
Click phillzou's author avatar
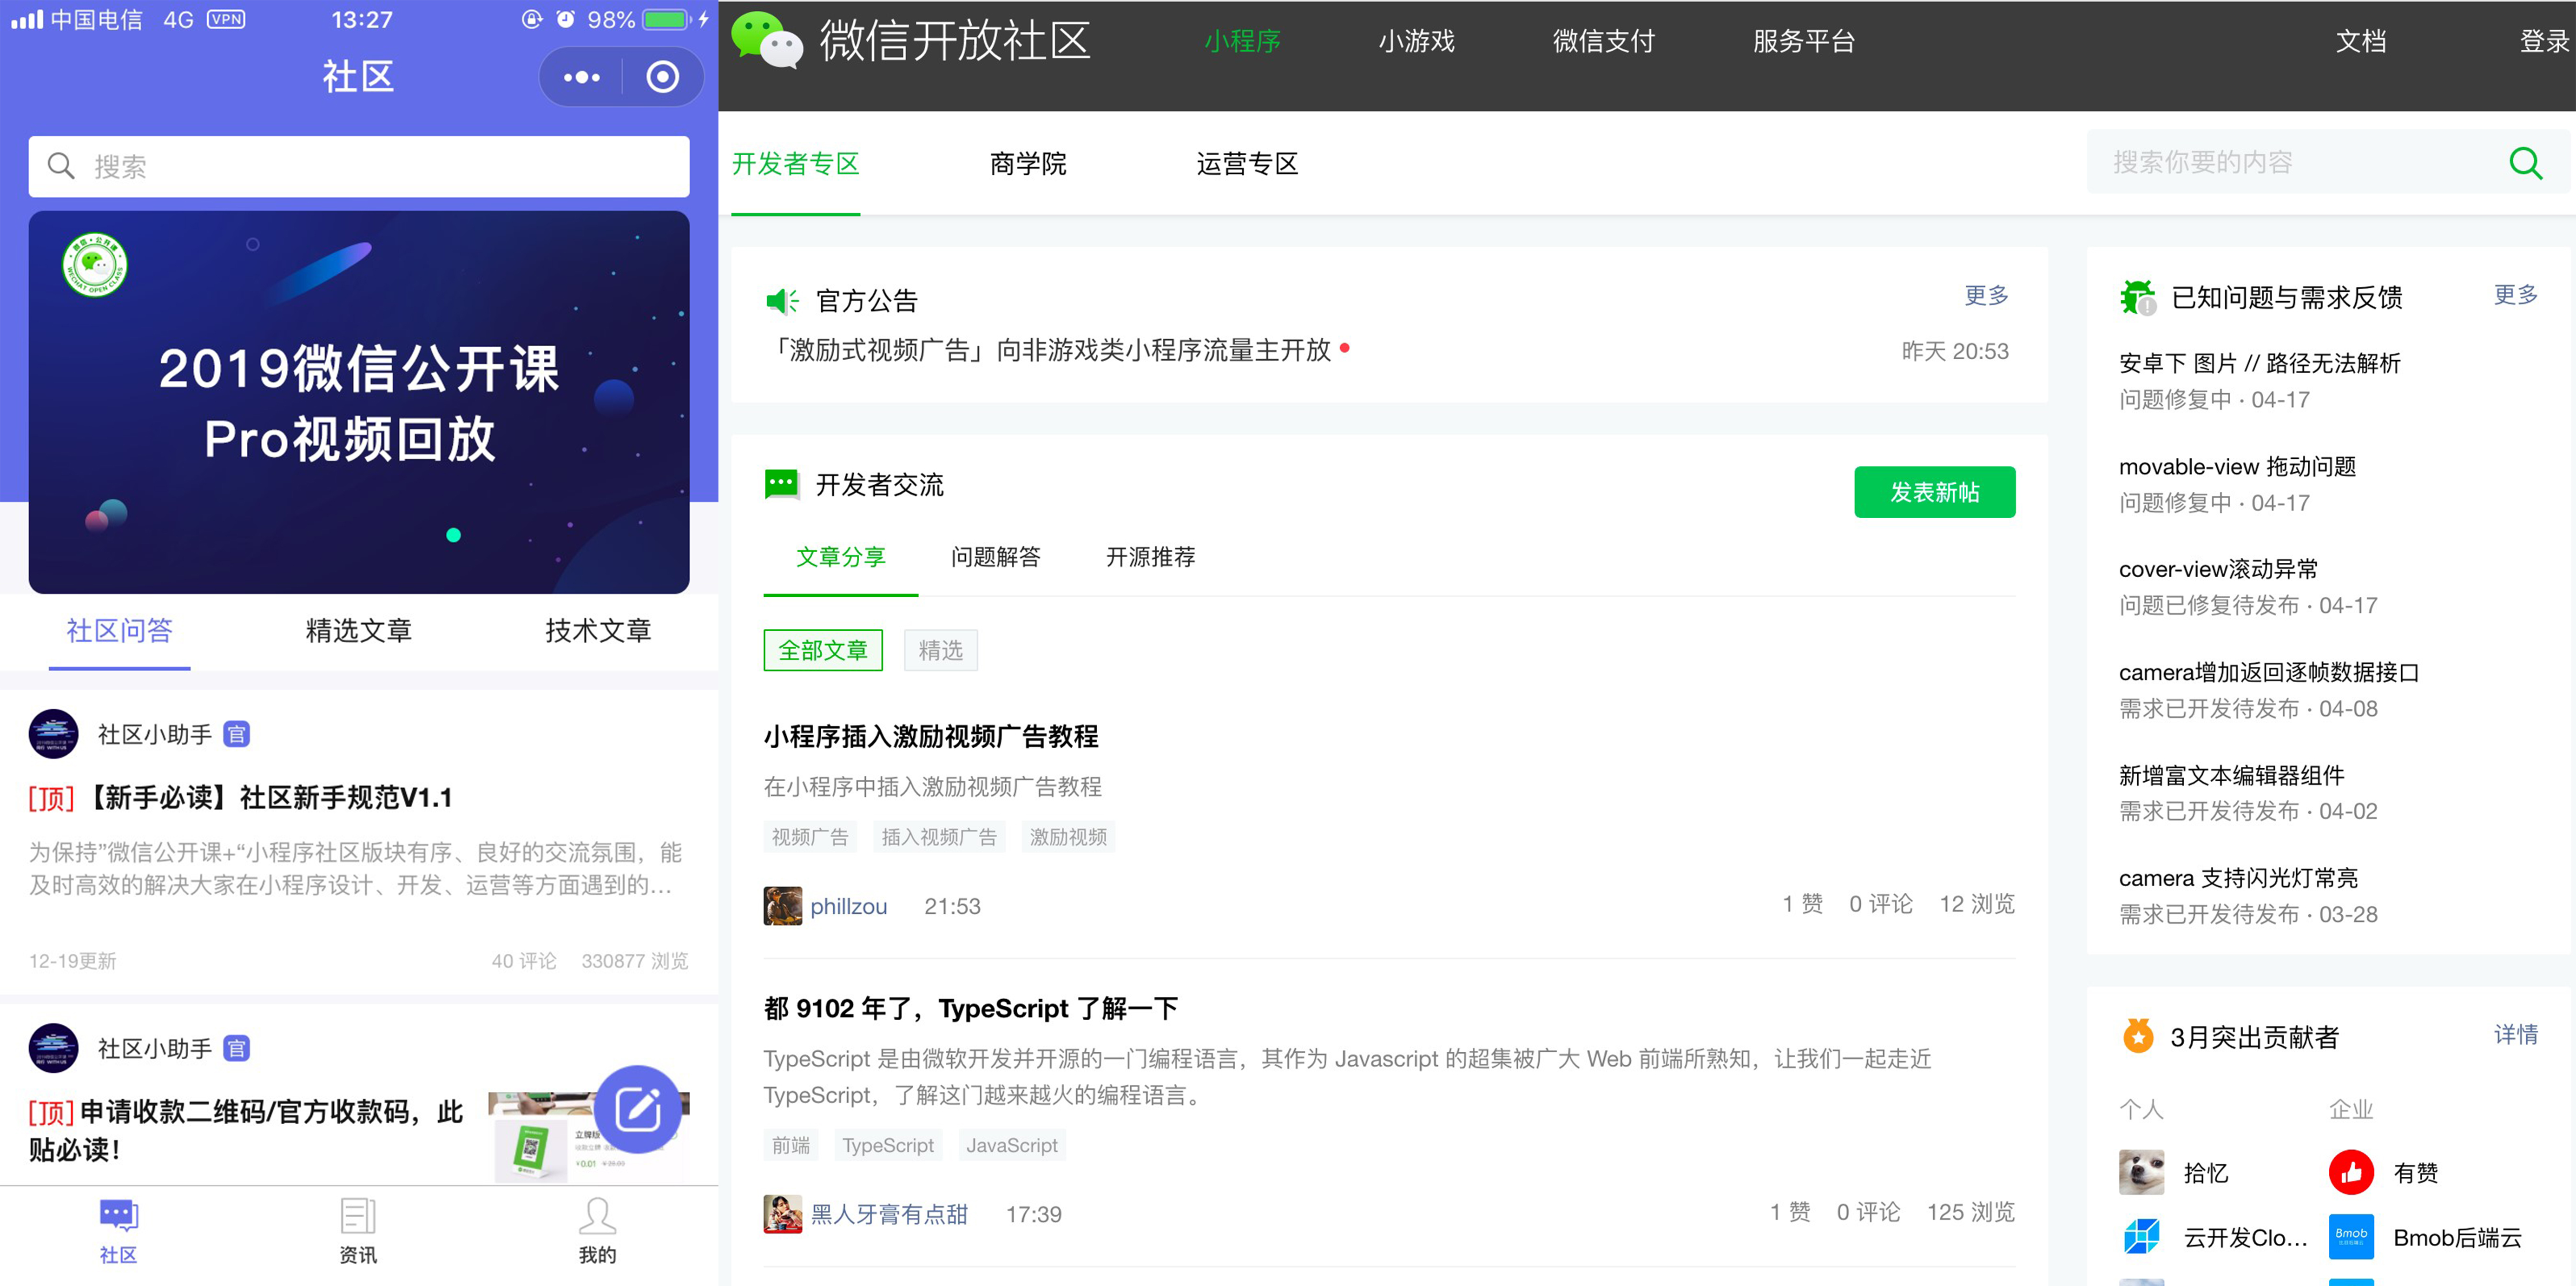pos(782,906)
